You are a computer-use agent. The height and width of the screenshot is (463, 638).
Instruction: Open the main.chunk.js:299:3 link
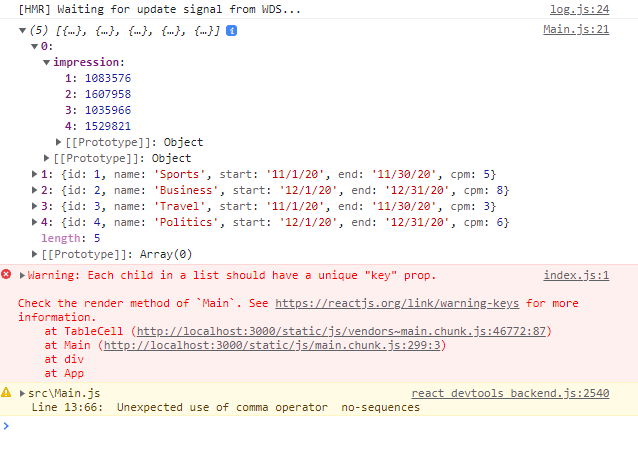(x=272, y=345)
